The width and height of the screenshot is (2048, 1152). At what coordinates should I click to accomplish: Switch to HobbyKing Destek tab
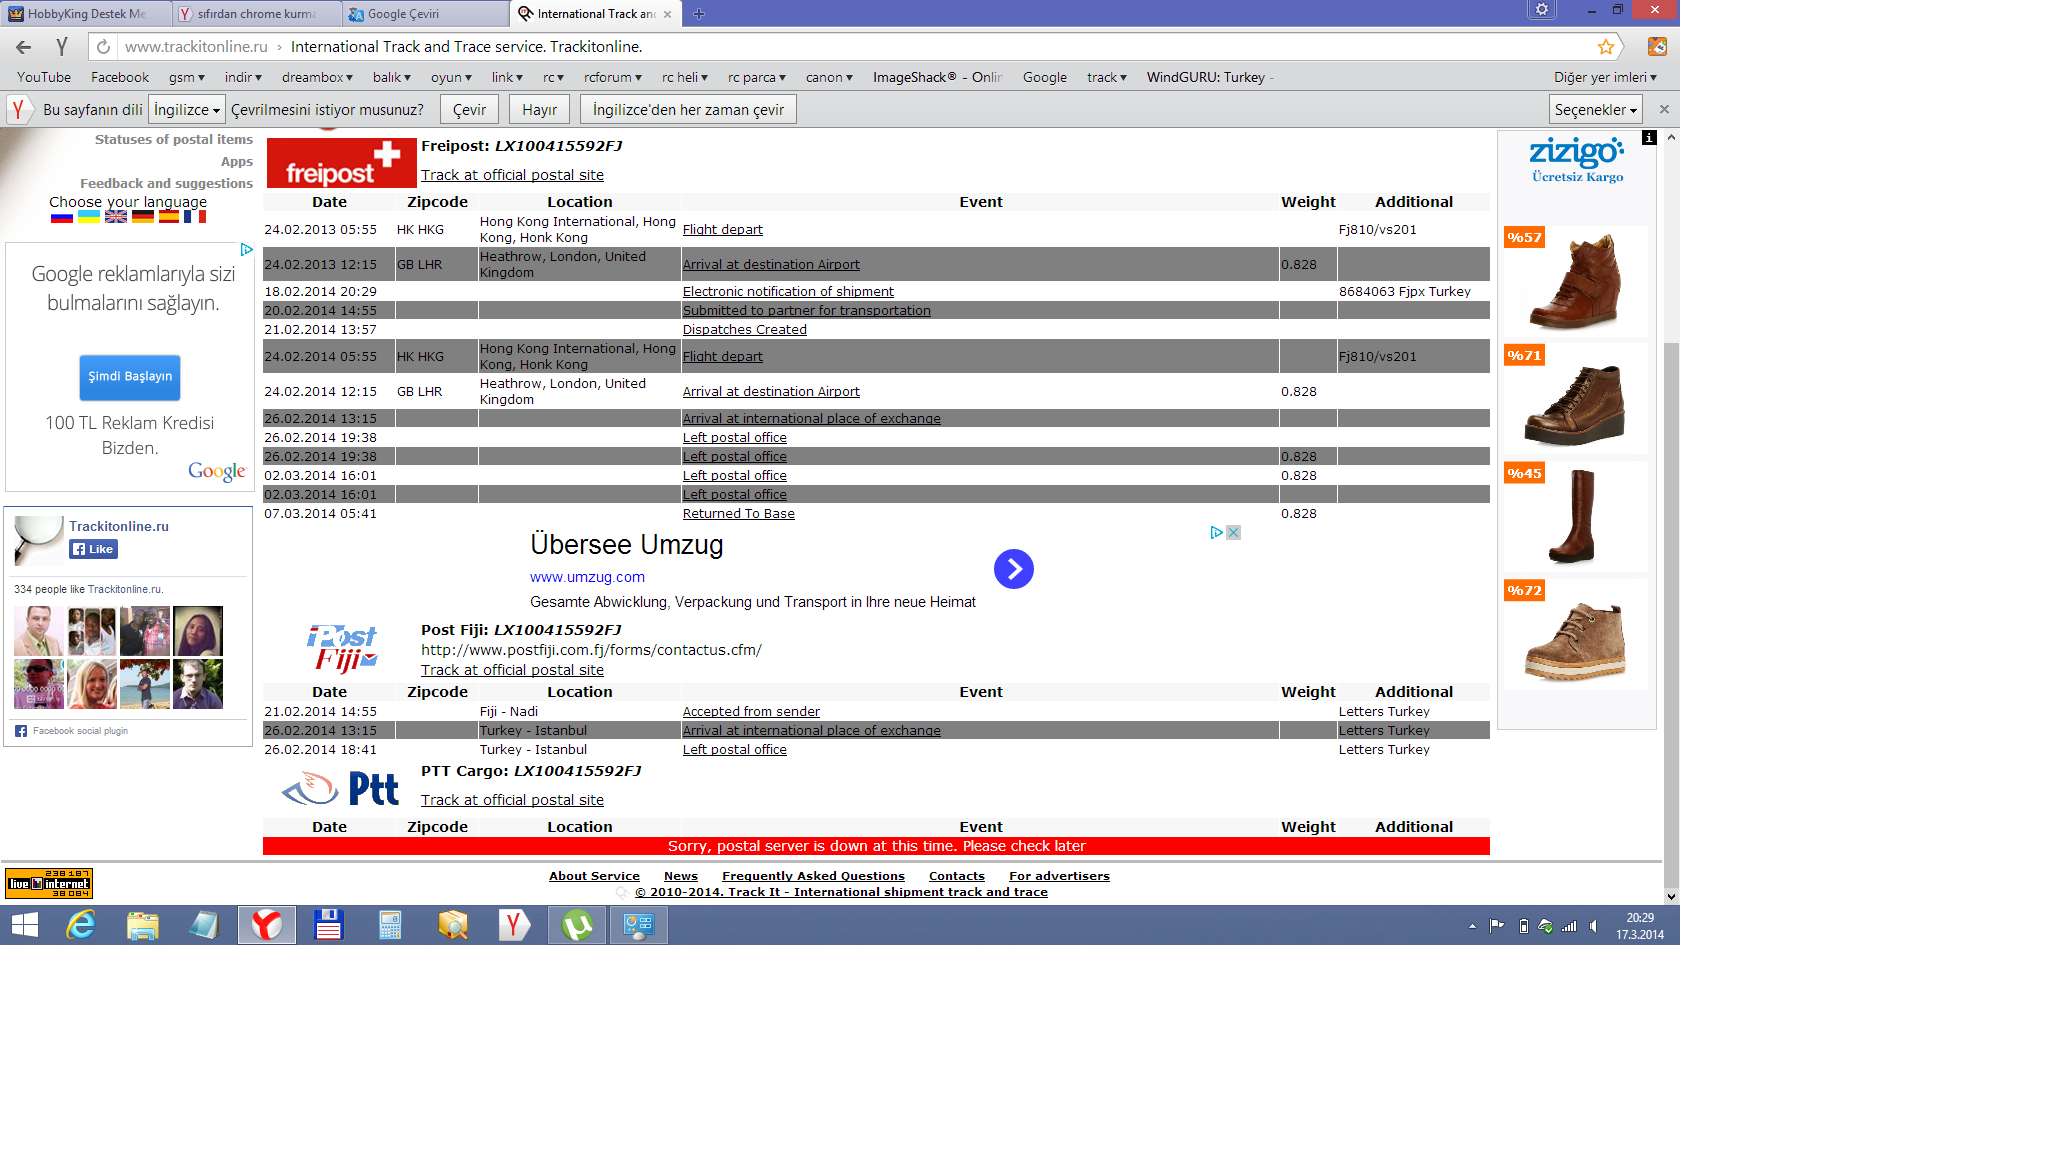[x=85, y=14]
